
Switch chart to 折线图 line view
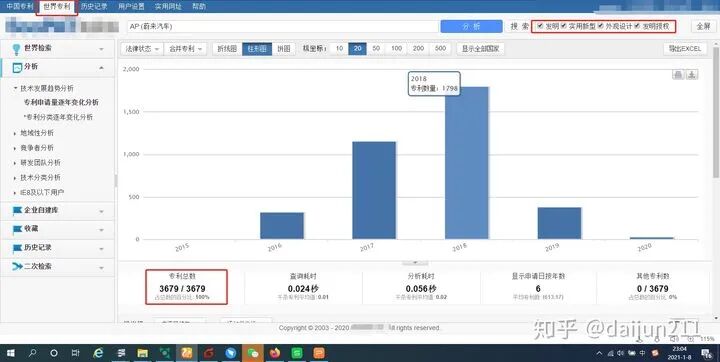pyautogui.click(x=227, y=49)
